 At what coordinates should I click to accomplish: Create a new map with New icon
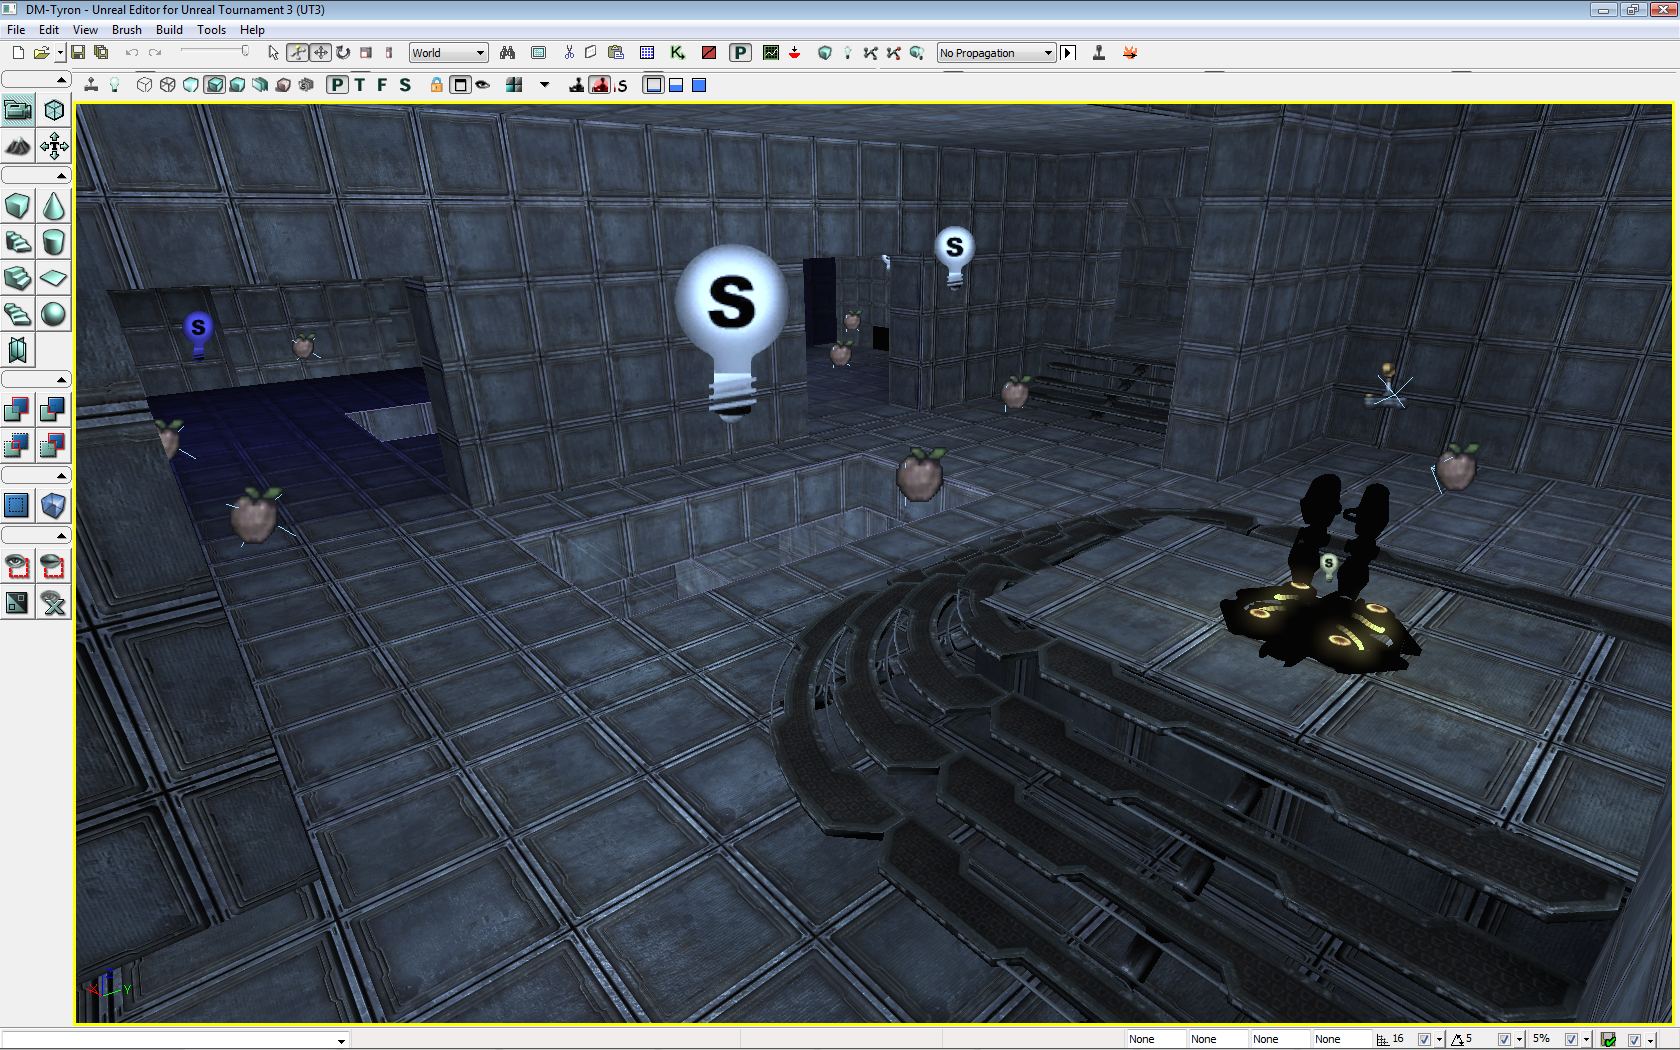click(18, 53)
